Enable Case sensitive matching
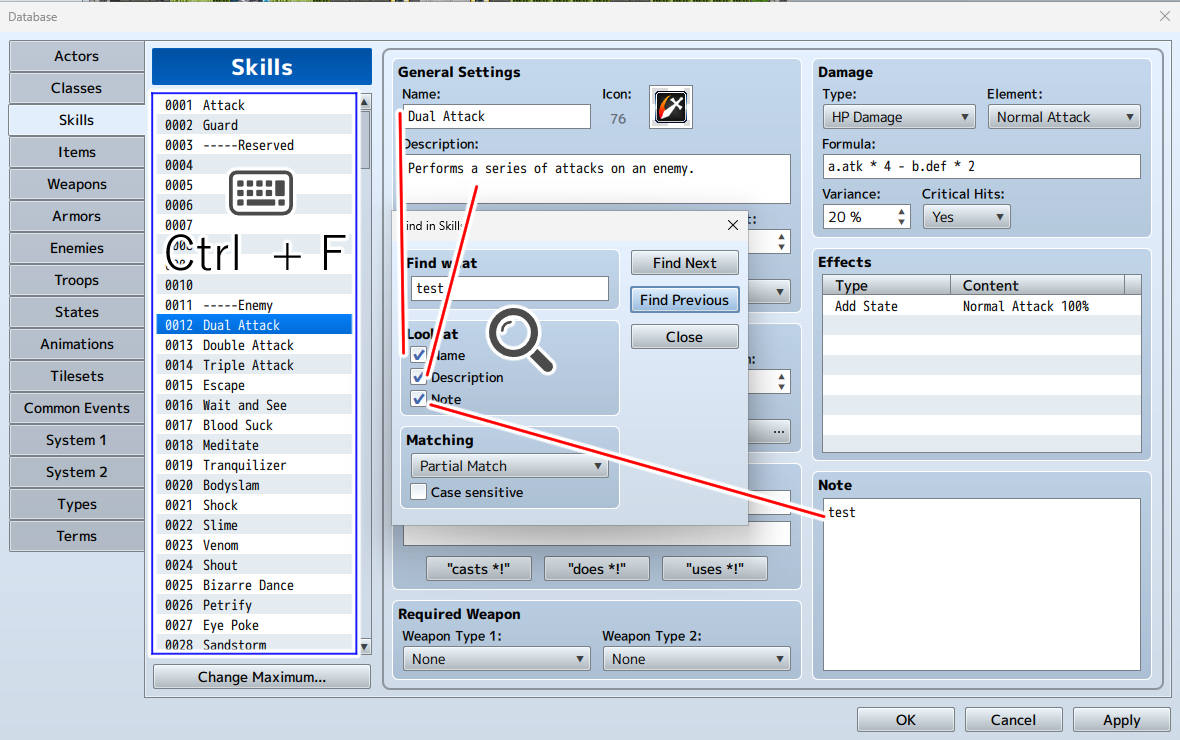Screen dimensions: 1180x740 coord(419,492)
